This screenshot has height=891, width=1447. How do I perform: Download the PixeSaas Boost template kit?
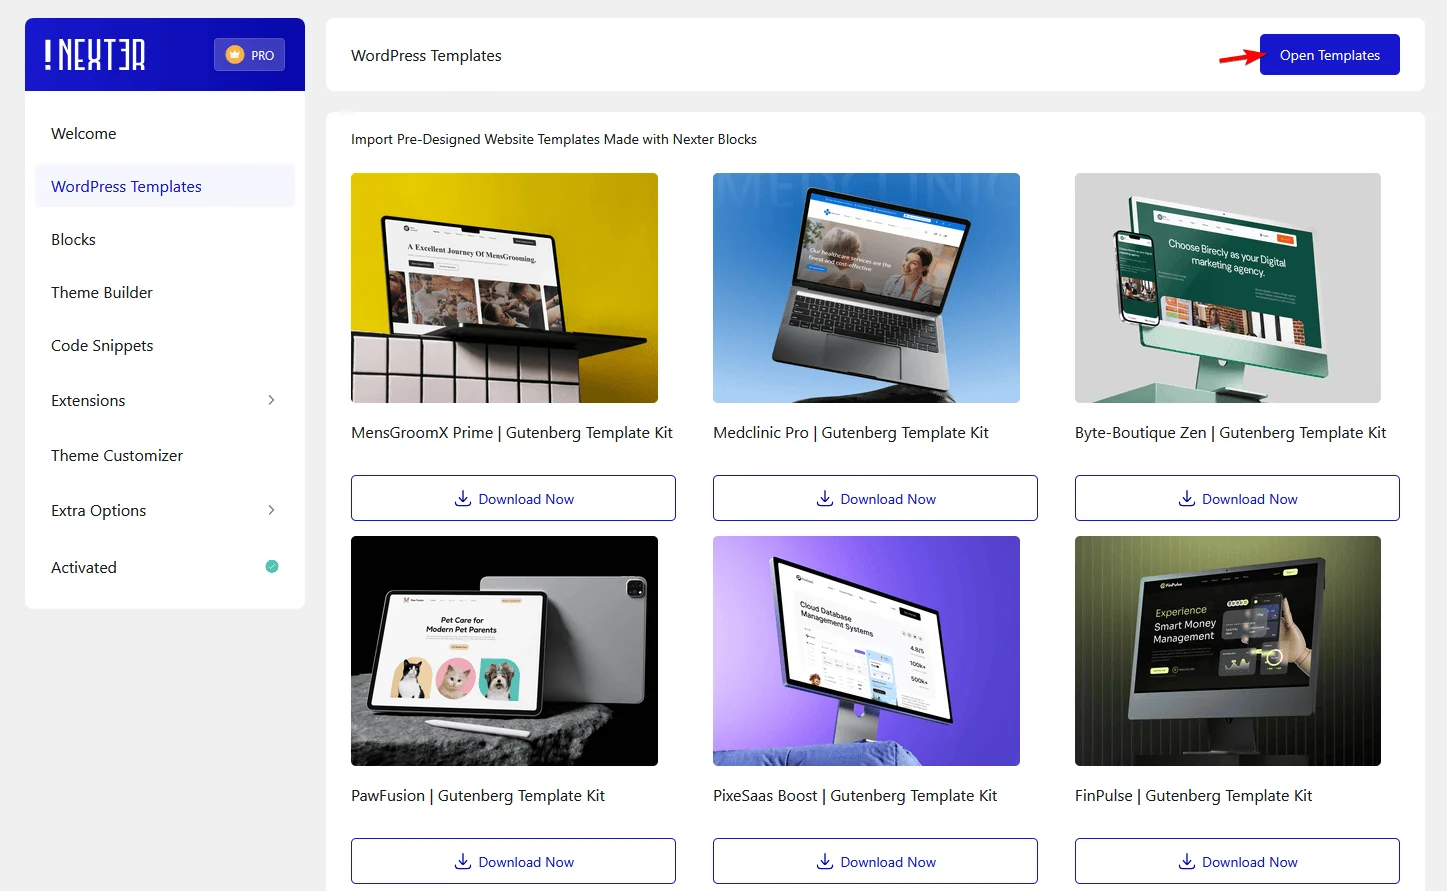point(875,861)
